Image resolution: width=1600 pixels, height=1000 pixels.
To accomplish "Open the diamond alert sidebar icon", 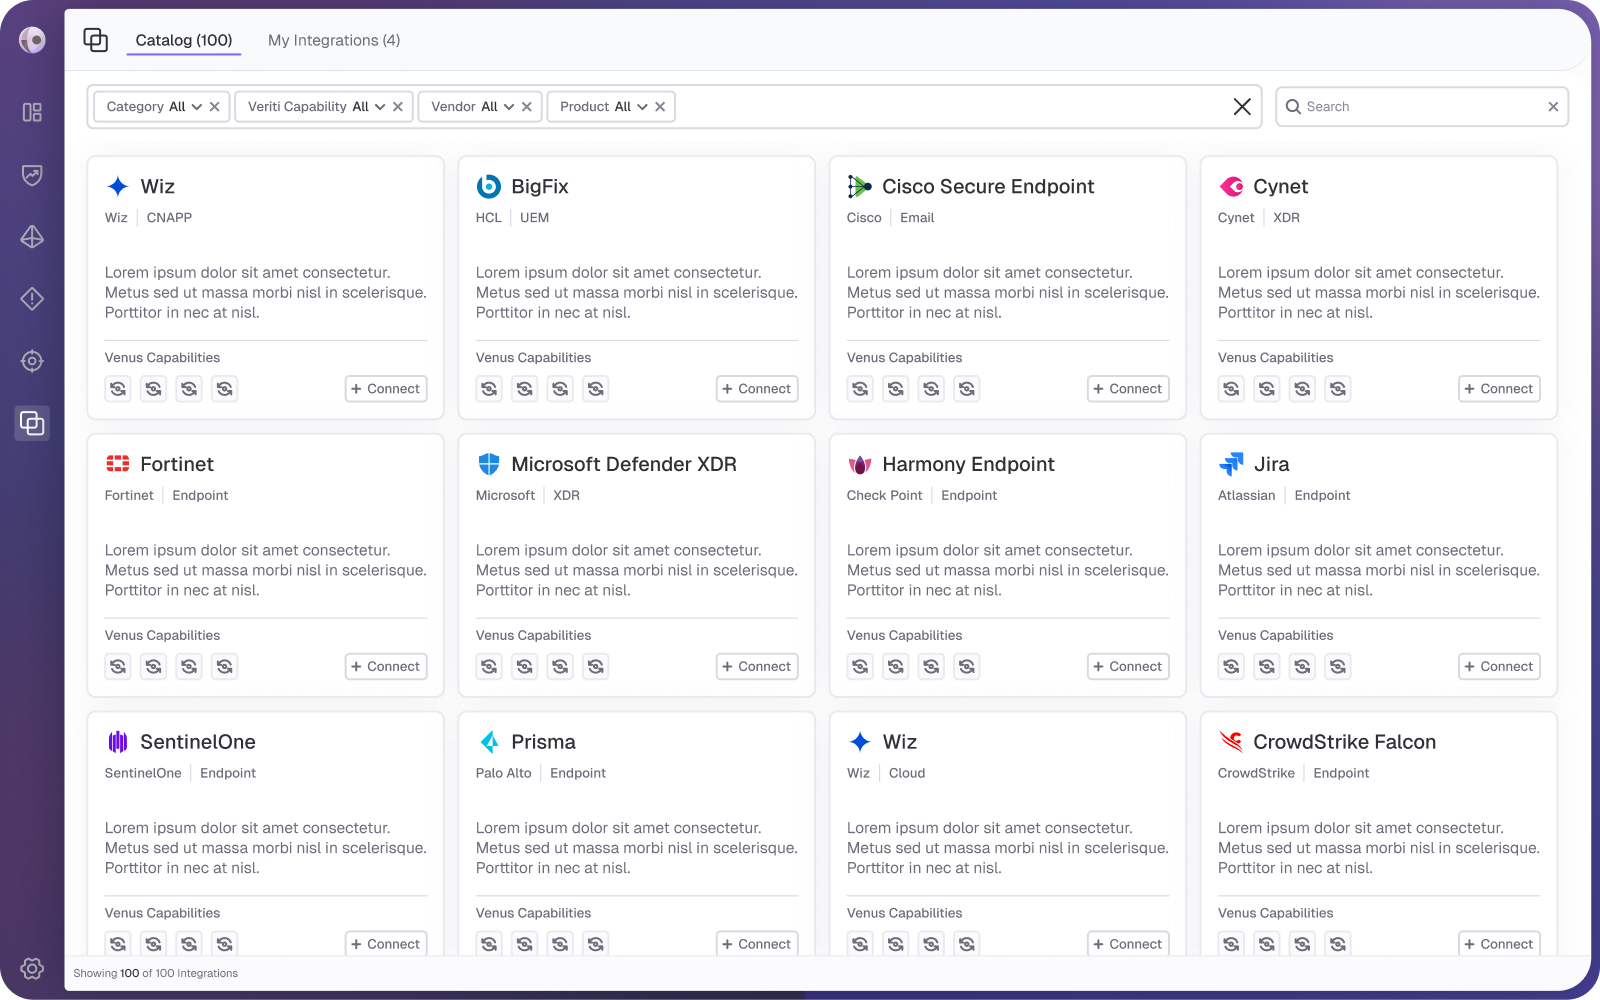I will point(32,299).
